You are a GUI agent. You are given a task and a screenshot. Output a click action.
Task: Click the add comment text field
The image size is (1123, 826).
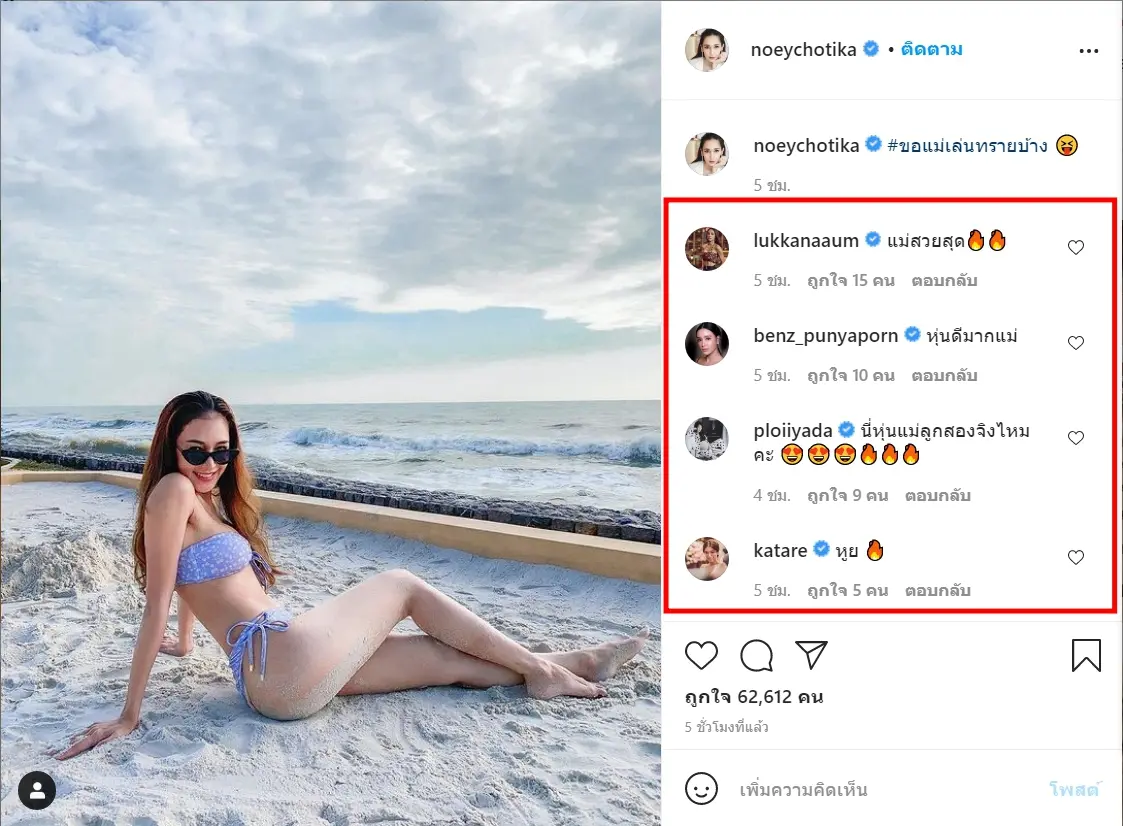(880, 790)
